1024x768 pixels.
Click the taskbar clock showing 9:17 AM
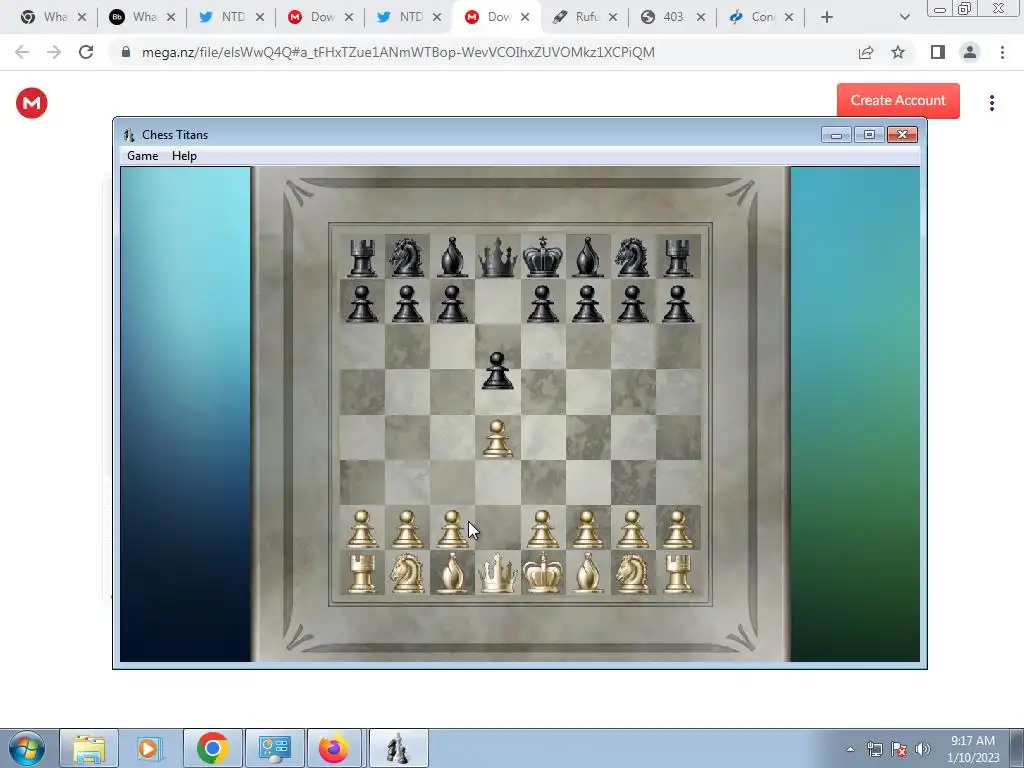(972, 748)
